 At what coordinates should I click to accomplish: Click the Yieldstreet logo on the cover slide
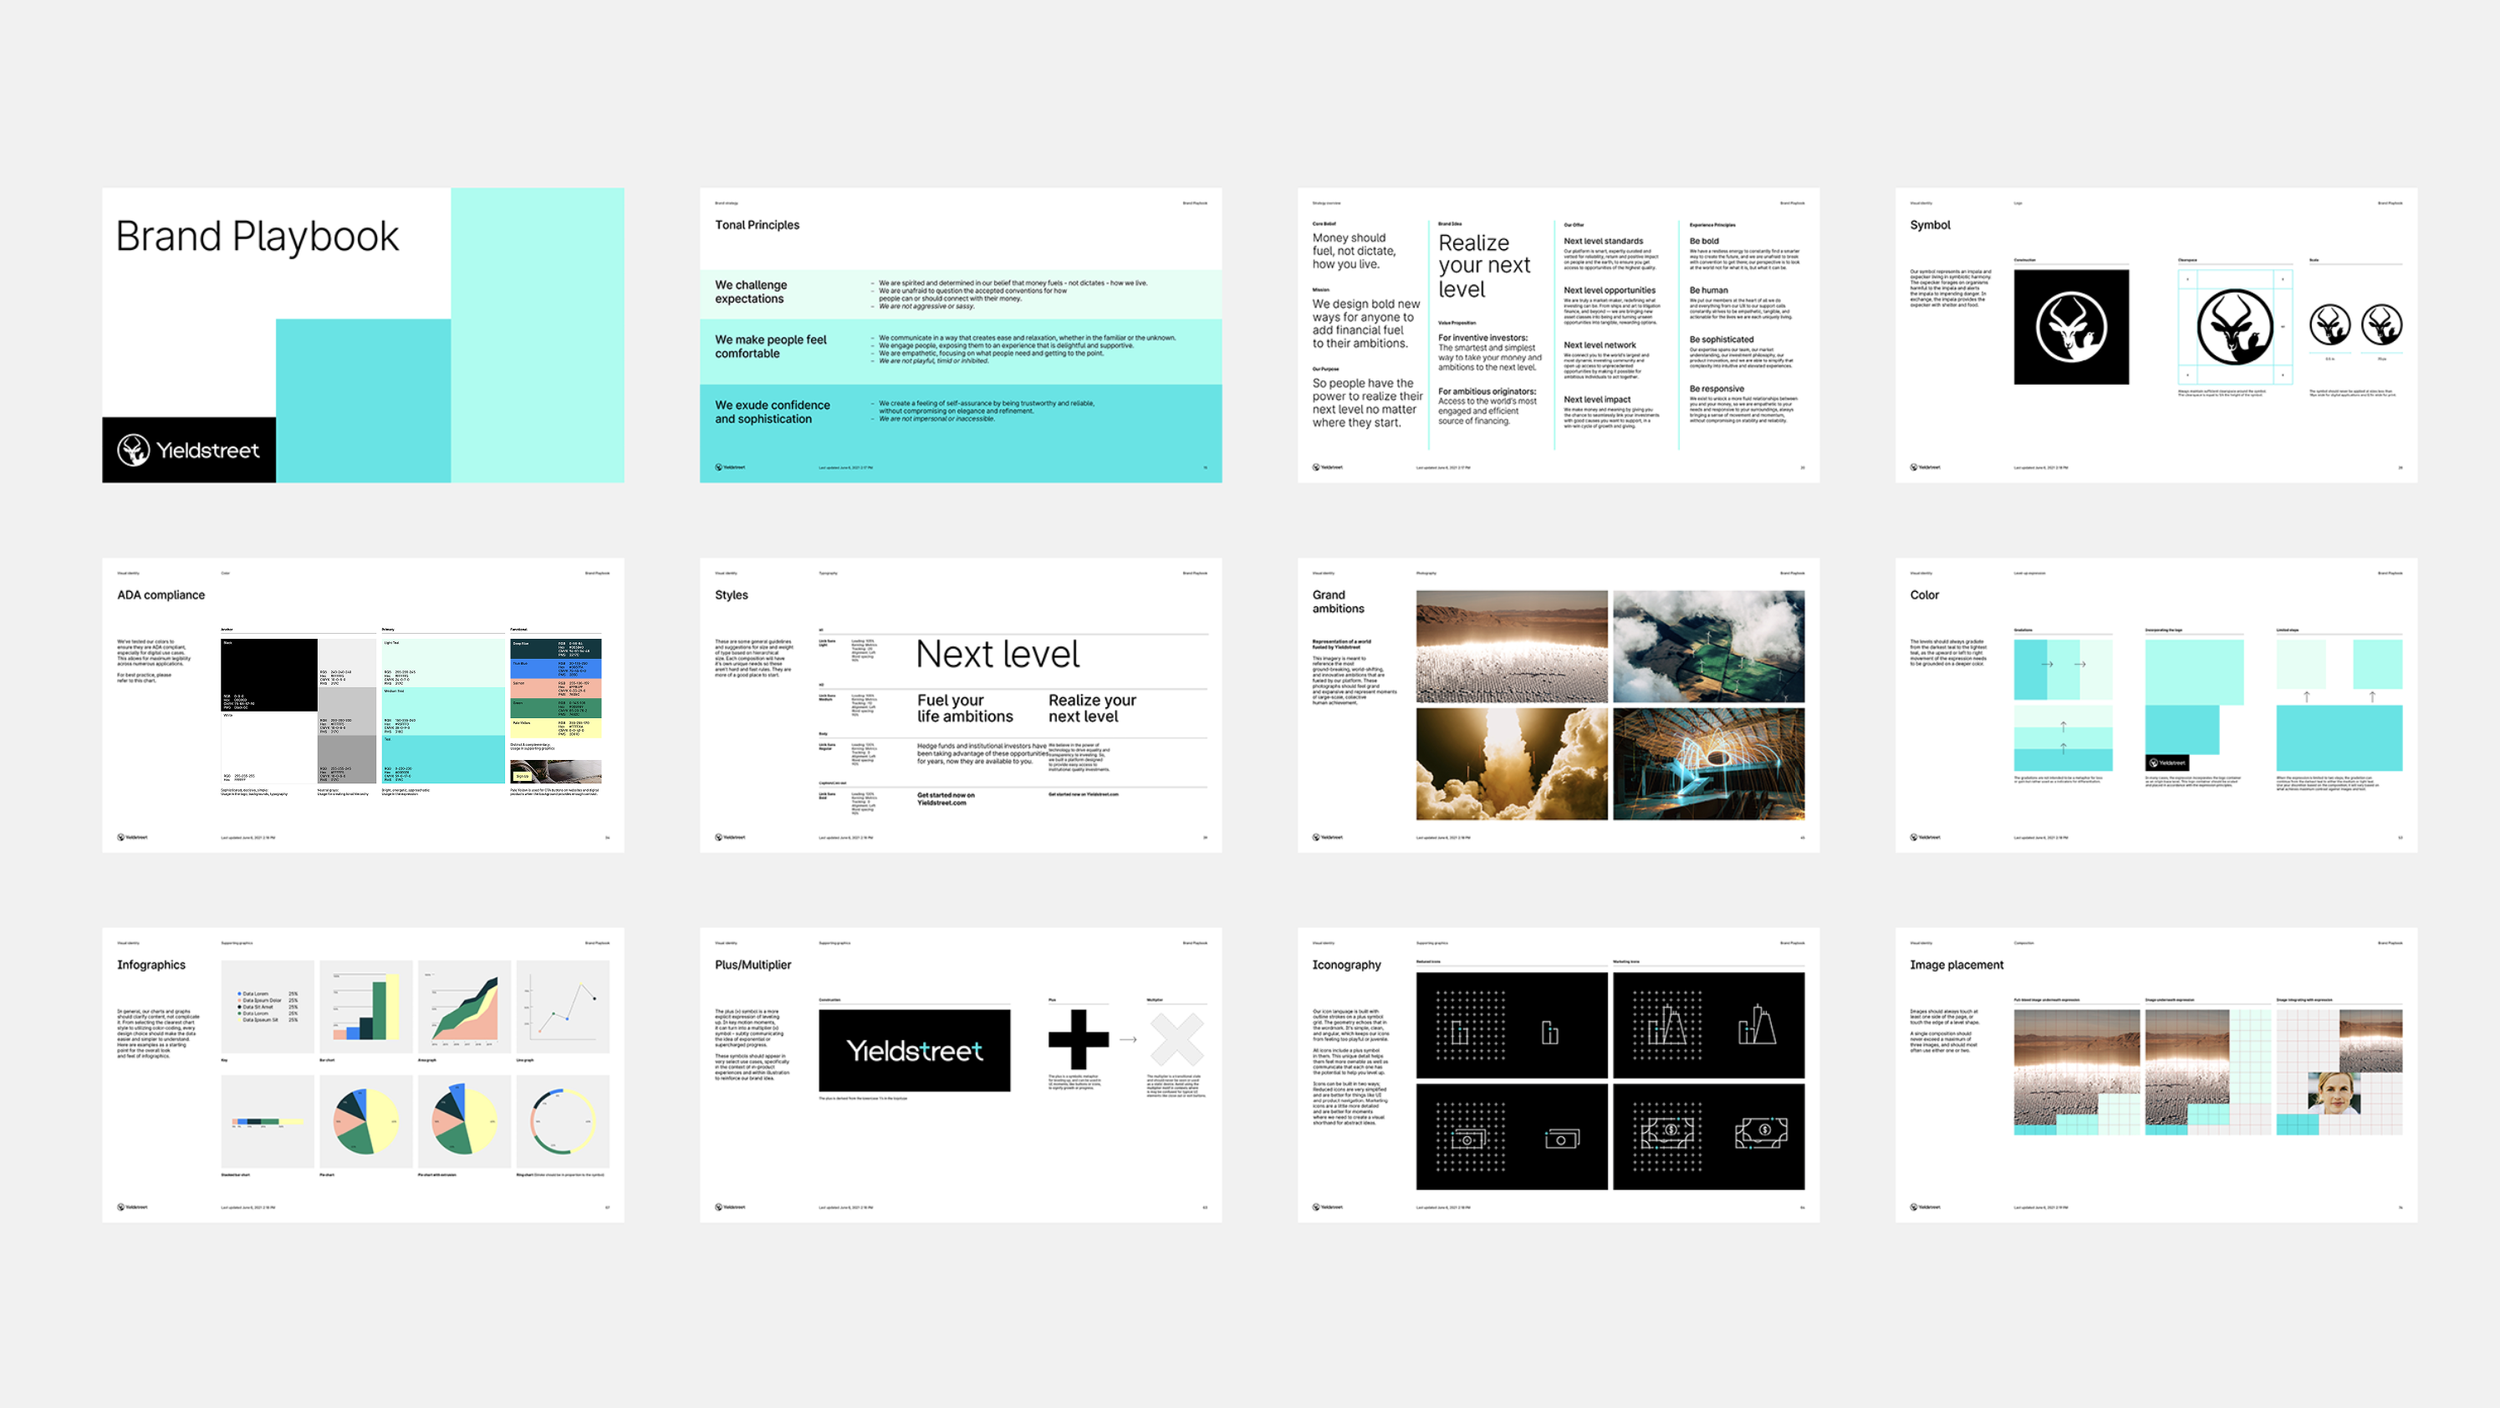pos(189,450)
